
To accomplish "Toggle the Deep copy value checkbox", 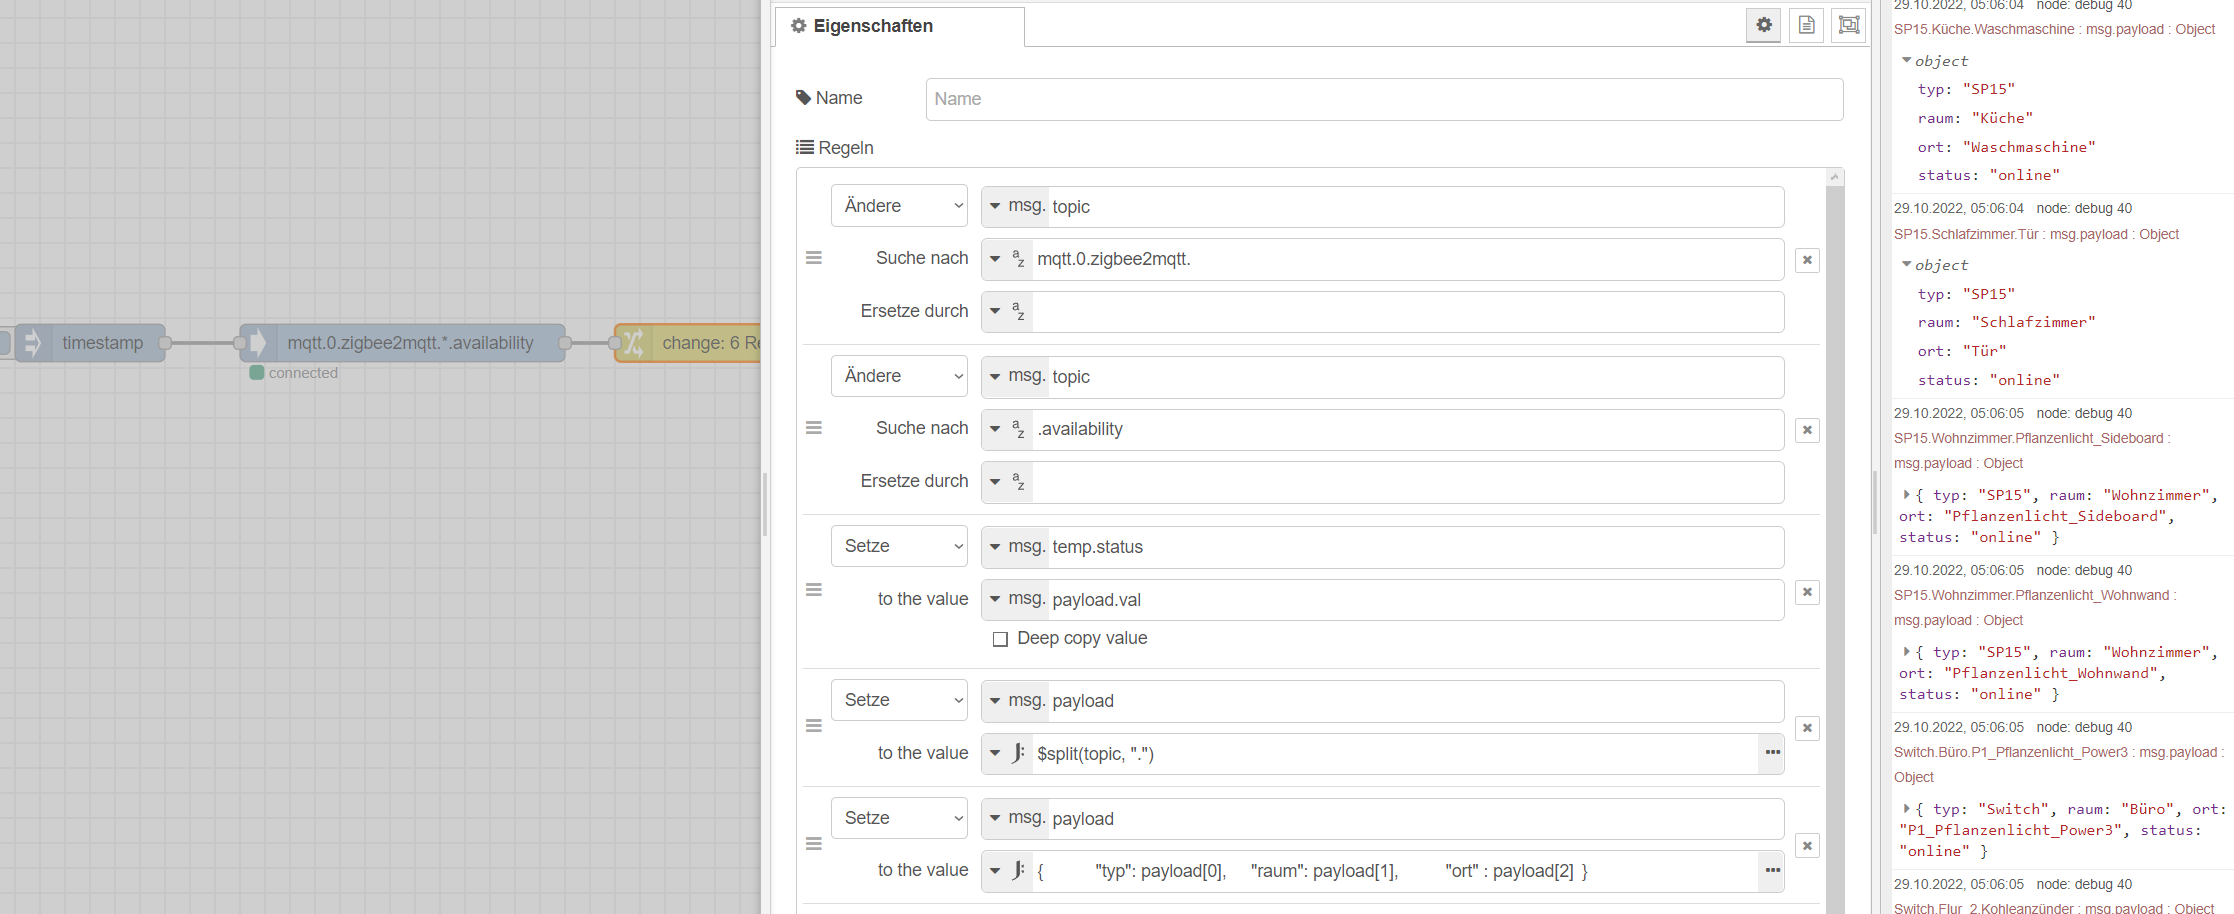I will [x=1000, y=639].
